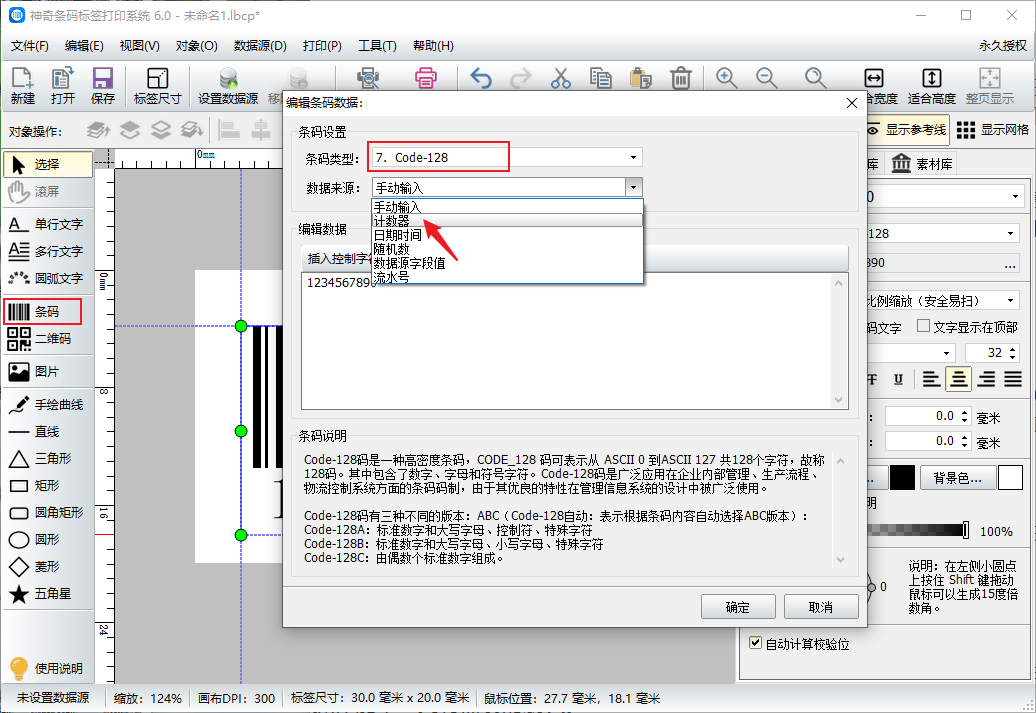Click the undo arrow icon
The height and width of the screenshot is (713, 1036).
[481, 78]
